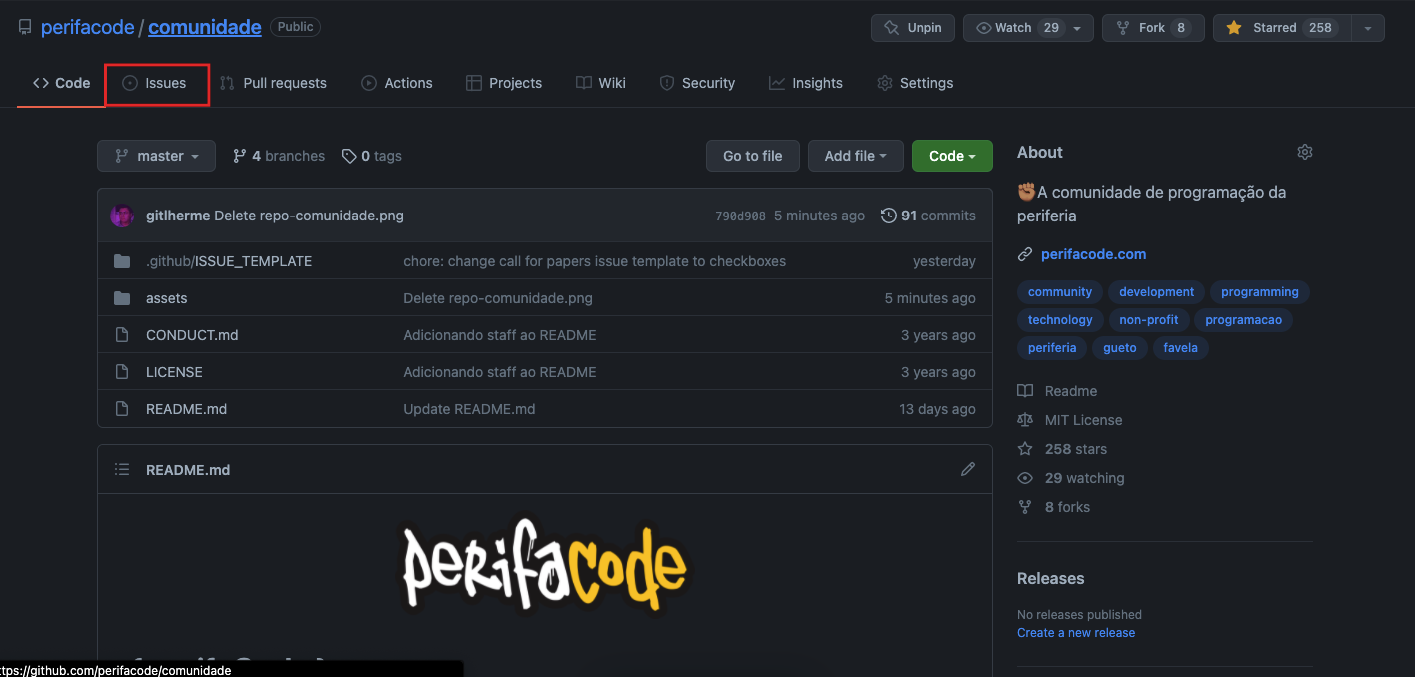Open the Actions tab
1415x677 pixels.
pyautogui.click(x=397, y=83)
